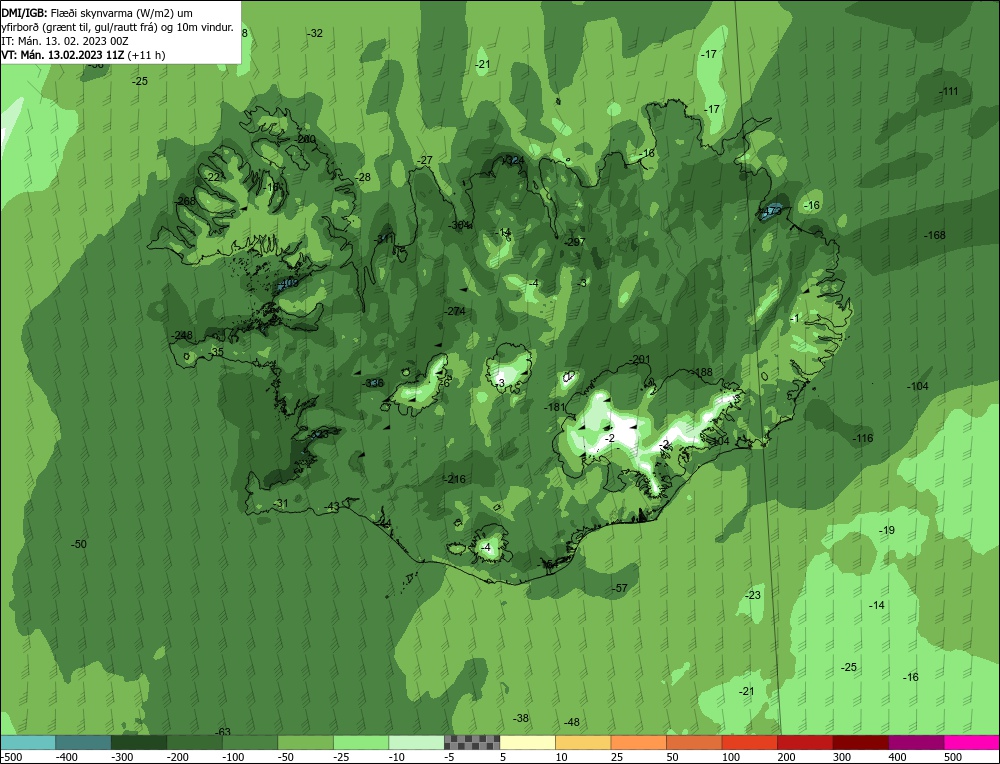Image resolution: width=1000 pixels, height=764 pixels.
Task: Click the -28 value north of Húnaflói
Action: click(362, 177)
